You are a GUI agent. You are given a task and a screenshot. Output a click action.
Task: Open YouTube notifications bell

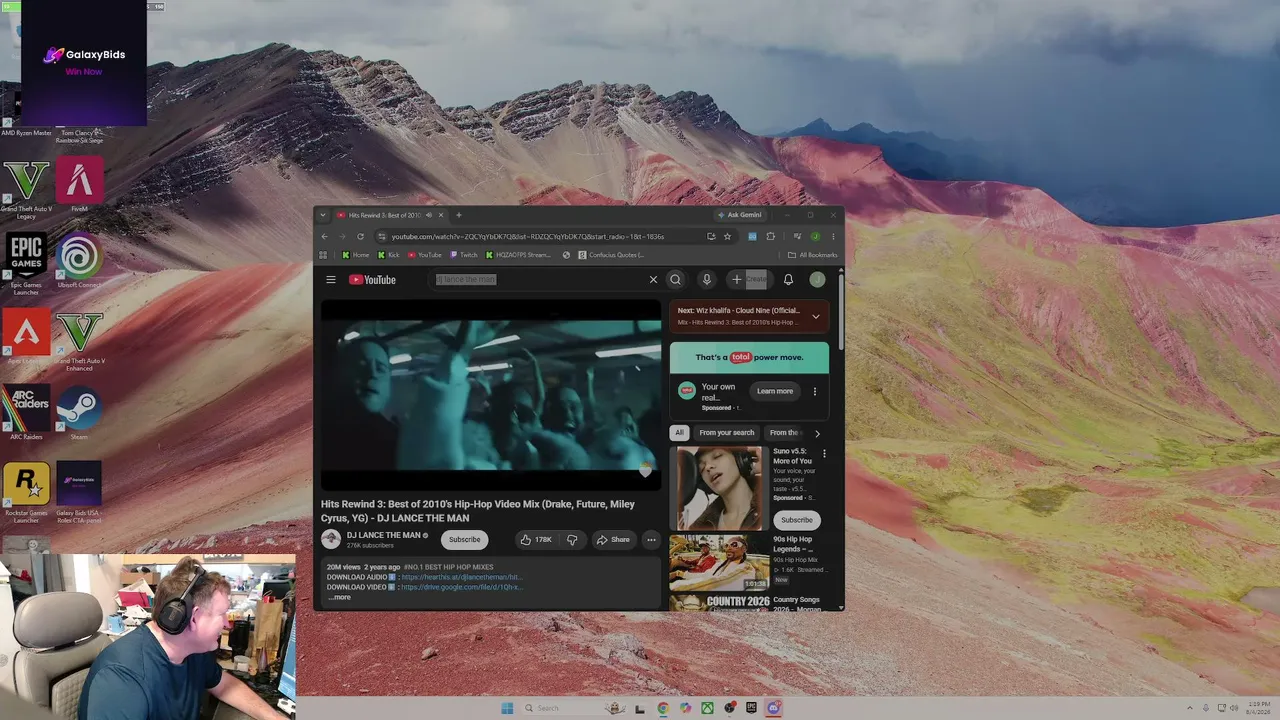point(788,280)
